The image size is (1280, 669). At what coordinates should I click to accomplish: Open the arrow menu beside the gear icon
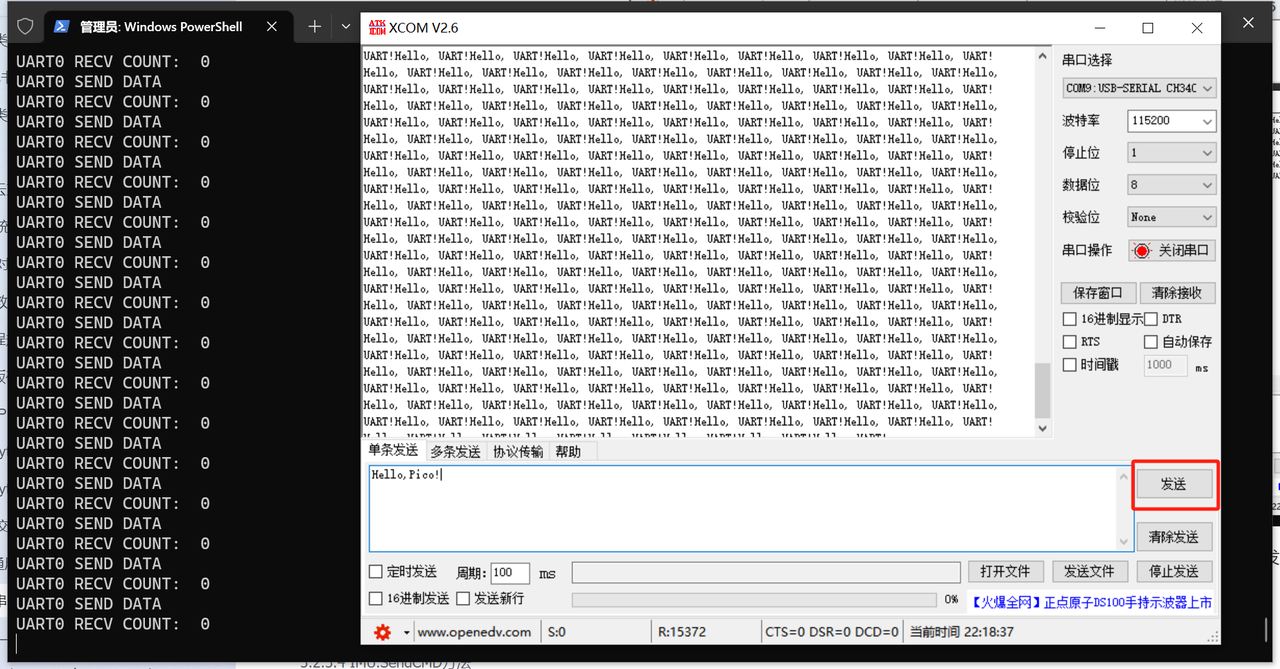click(406, 632)
